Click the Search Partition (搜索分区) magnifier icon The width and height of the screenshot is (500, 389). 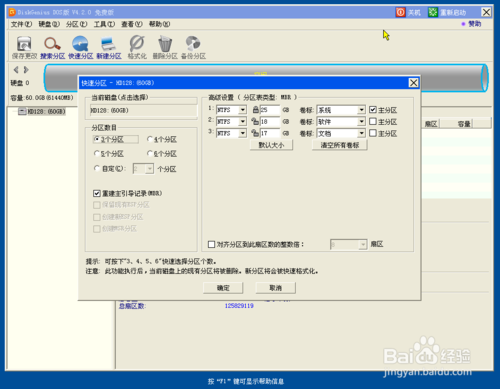point(52,47)
